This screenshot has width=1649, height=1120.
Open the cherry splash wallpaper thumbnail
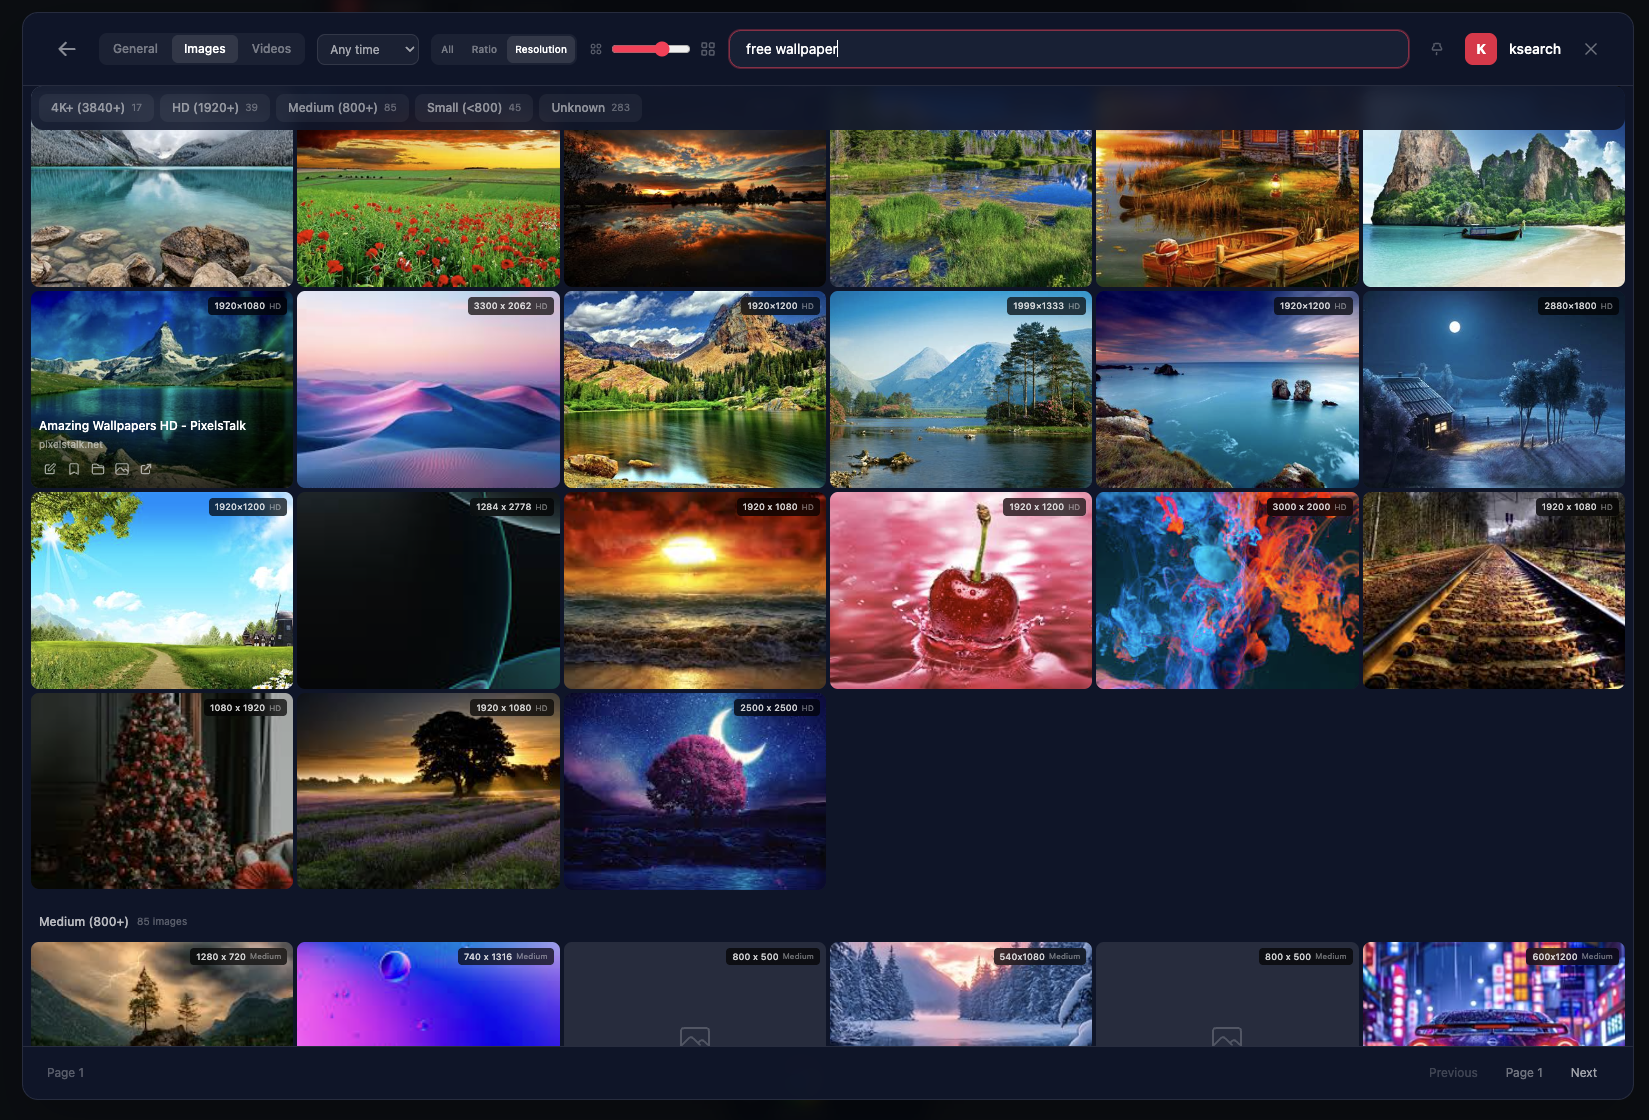(960, 590)
